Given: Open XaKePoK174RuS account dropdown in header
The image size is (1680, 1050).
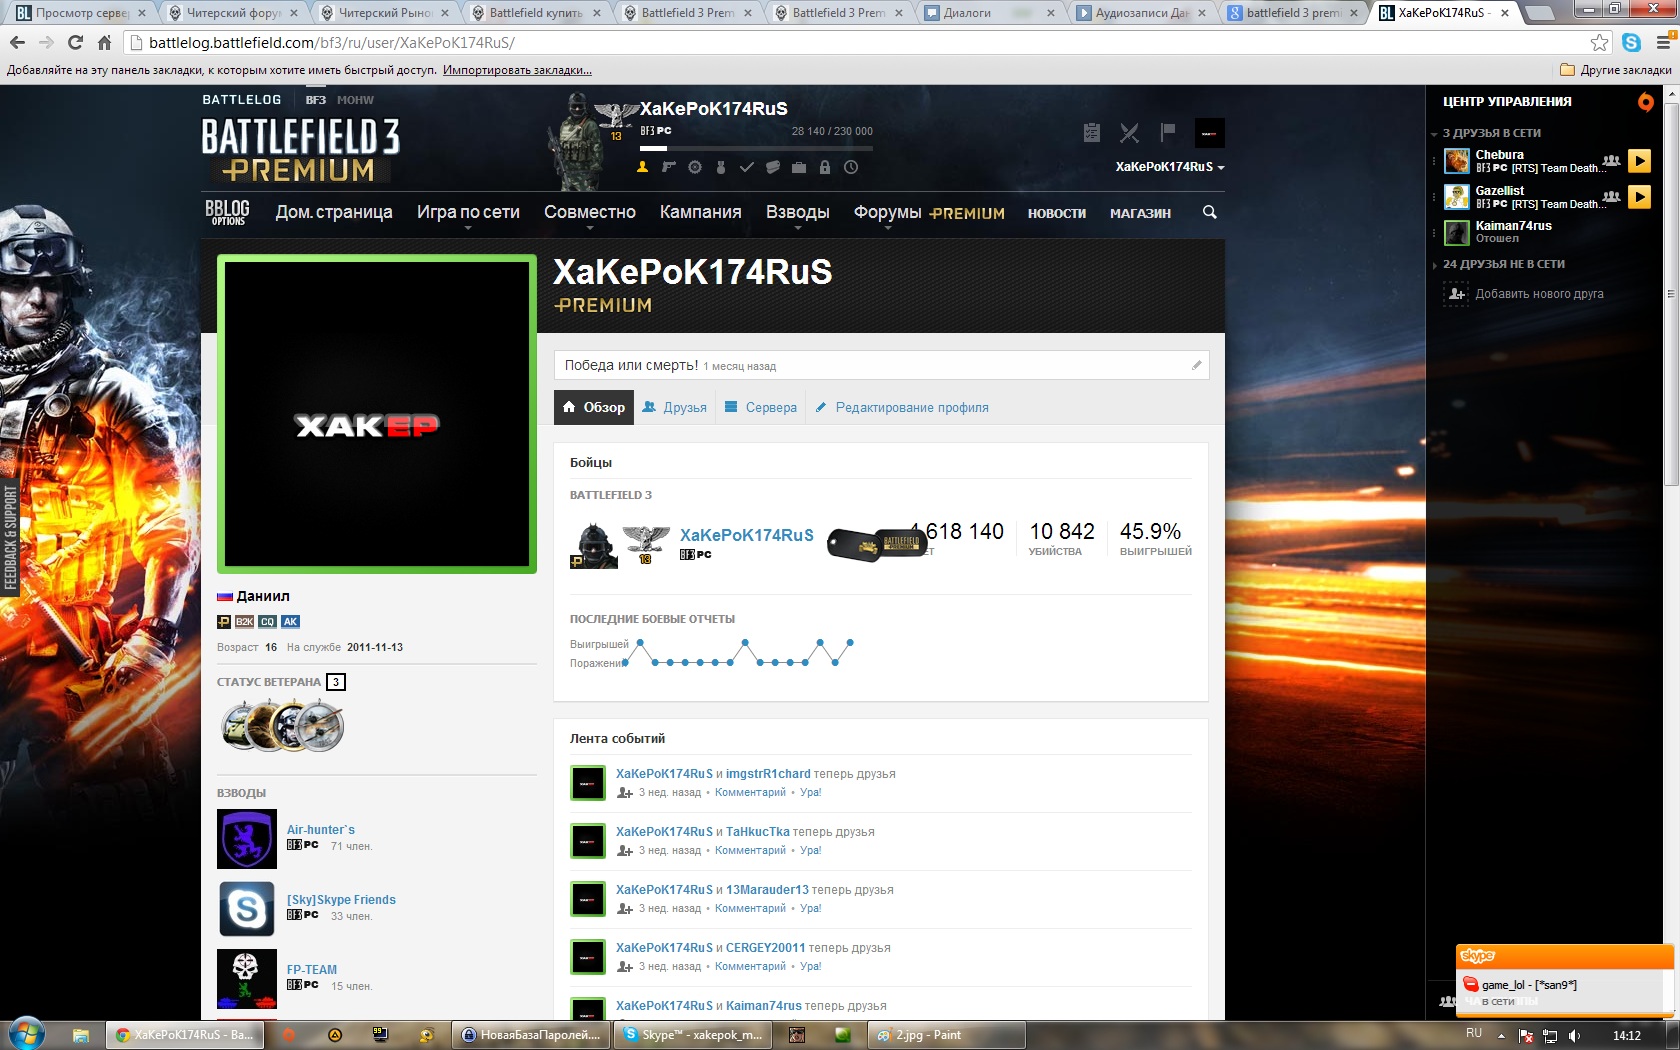Looking at the screenshot, I should (x=1170, y=167).
